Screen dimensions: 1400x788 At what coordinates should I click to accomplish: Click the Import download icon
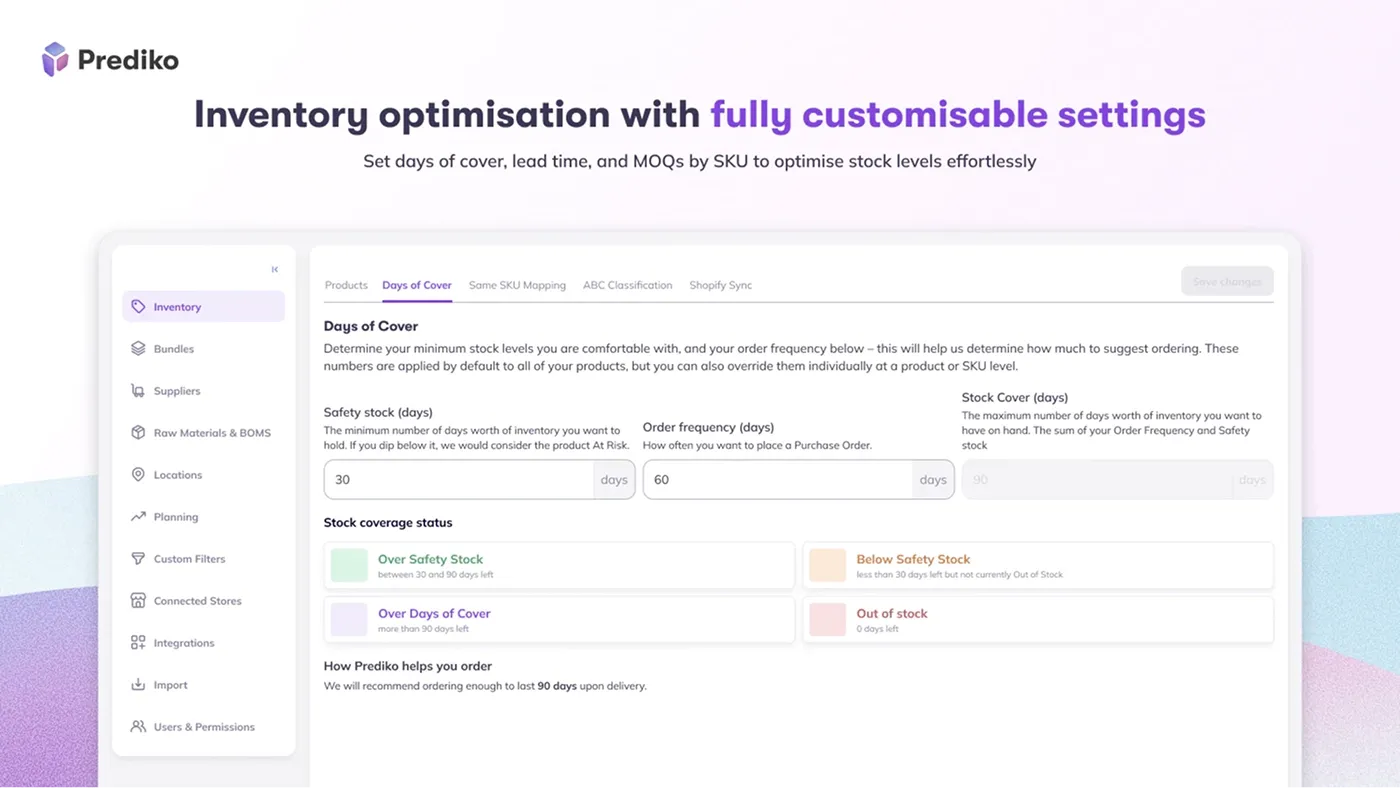(138, 685)
